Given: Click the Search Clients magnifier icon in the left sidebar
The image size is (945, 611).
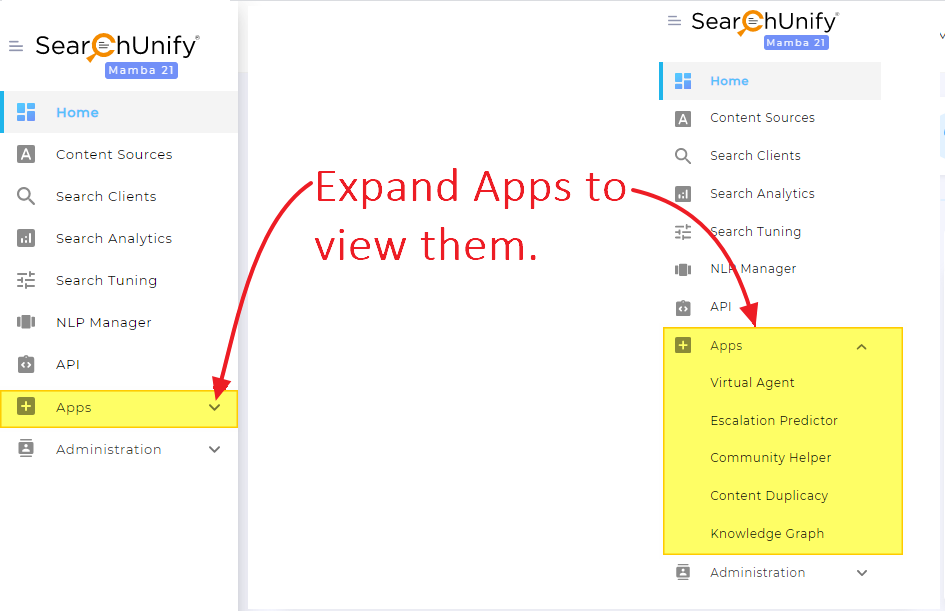Looking at the screenshot, I should point(26,196).
